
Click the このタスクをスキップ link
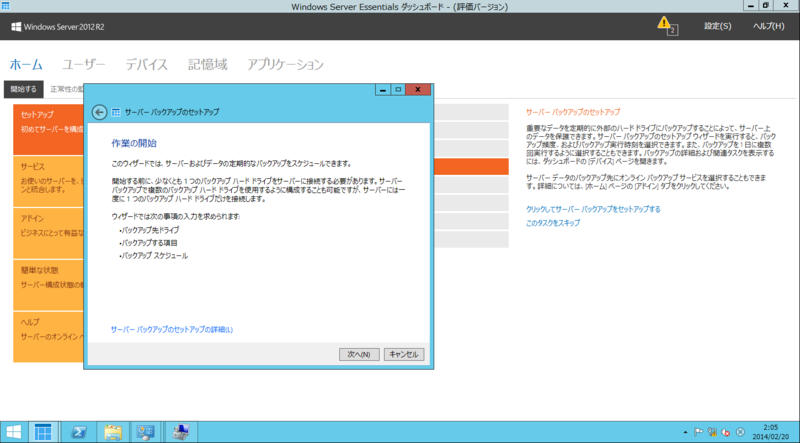(553, 223)
